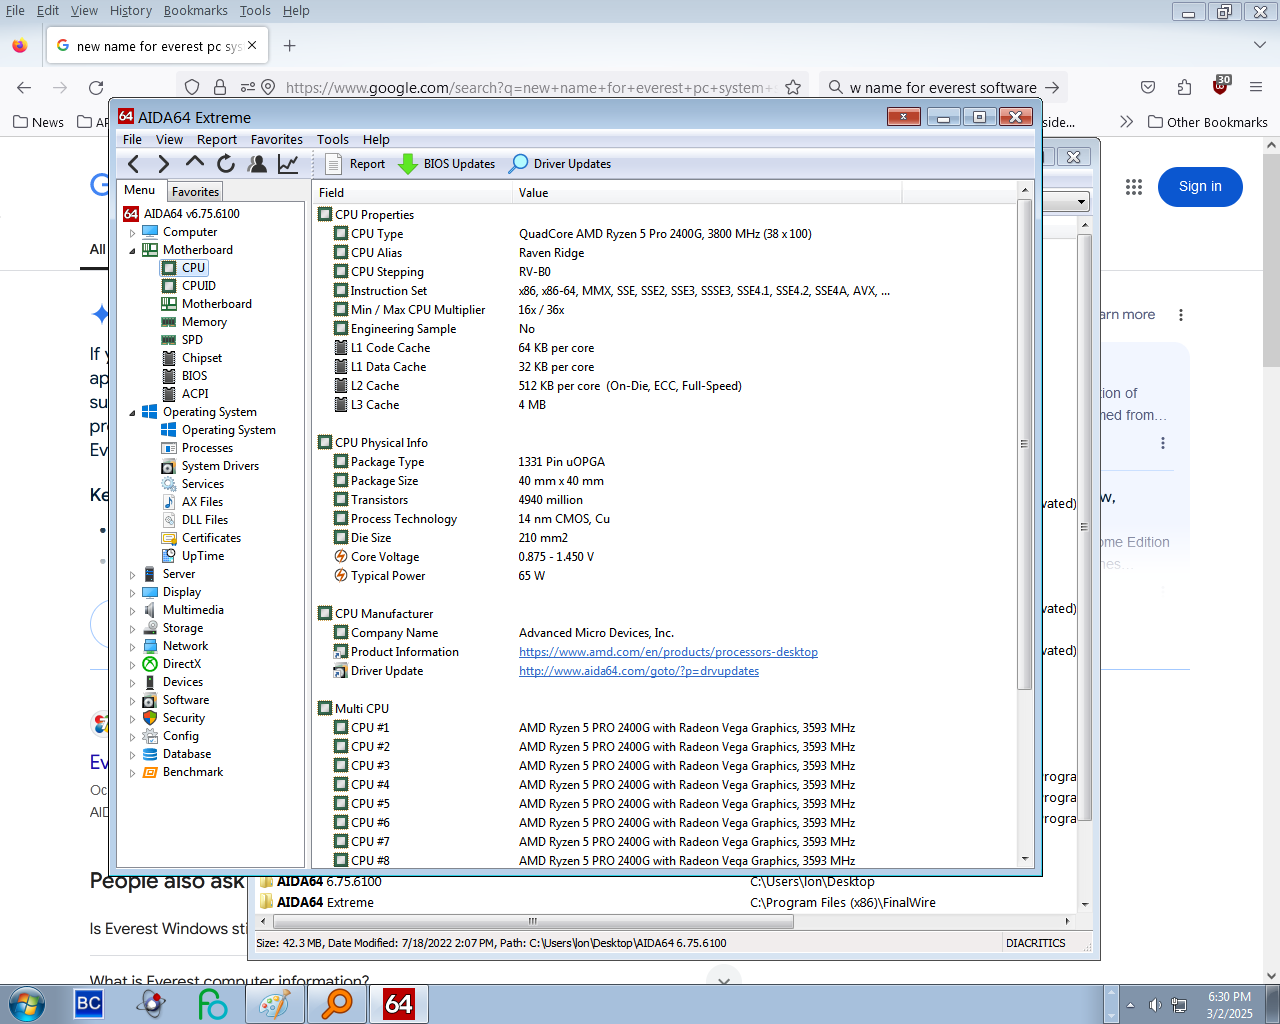The image size is (1280, 1024).
Task: Collapse the Operating System tree node
Action: coord(132,413)
